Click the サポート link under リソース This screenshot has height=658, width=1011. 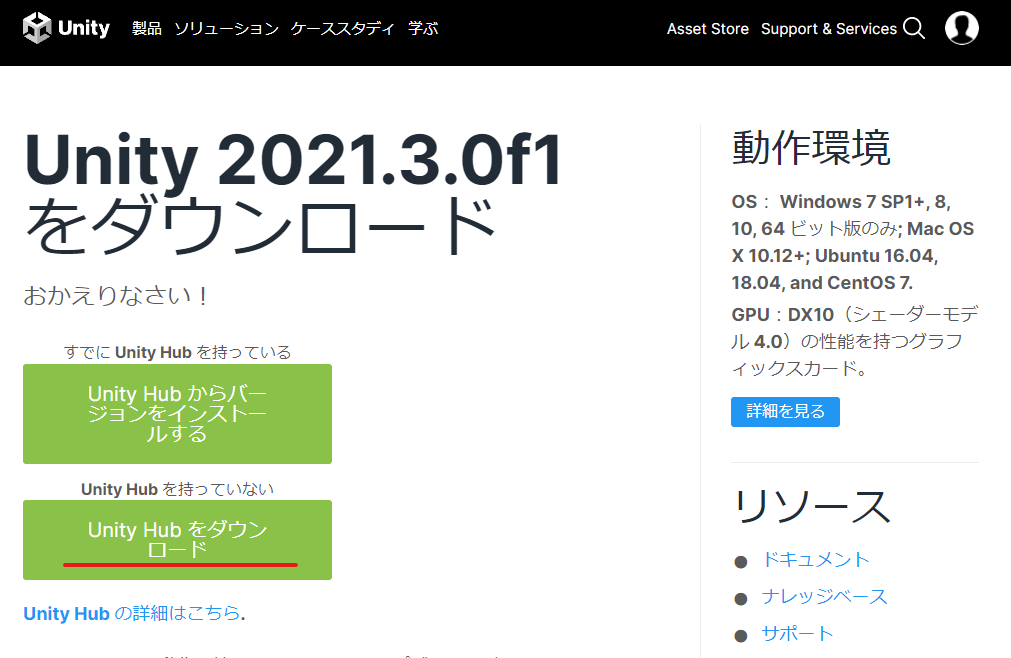(x=798, y=633)
